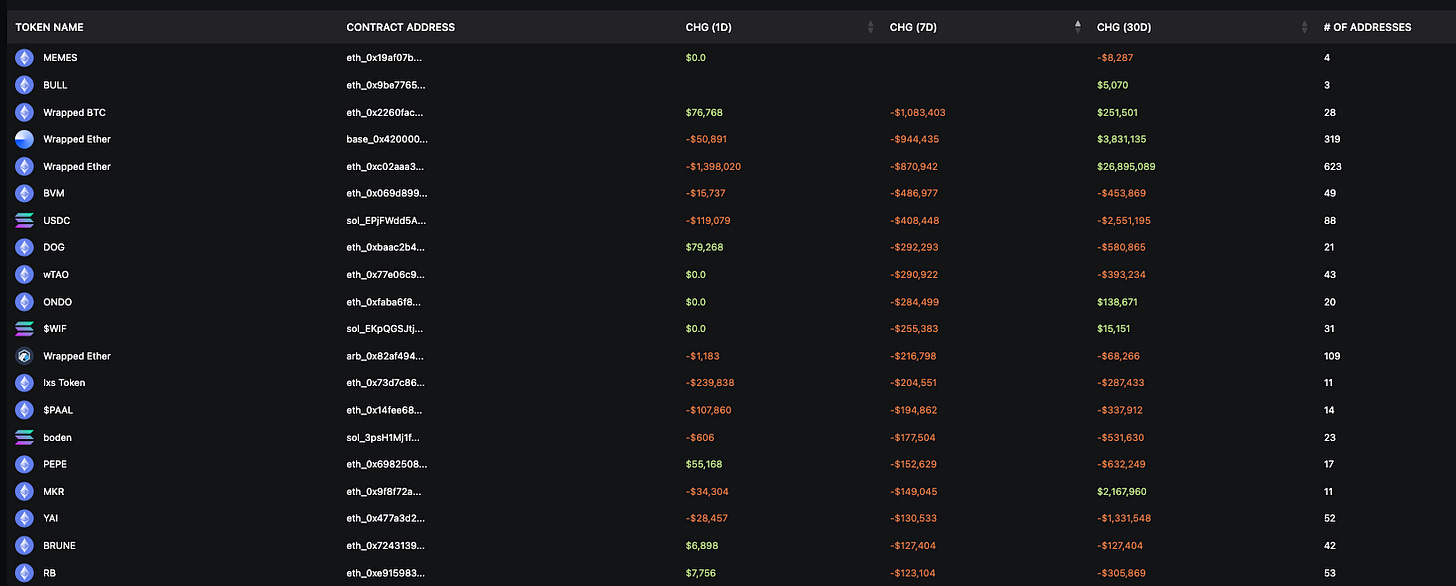Click contract address arb_0x82af494...
The height and width of the screenshot is (586, 1456).
click(386, 356)
